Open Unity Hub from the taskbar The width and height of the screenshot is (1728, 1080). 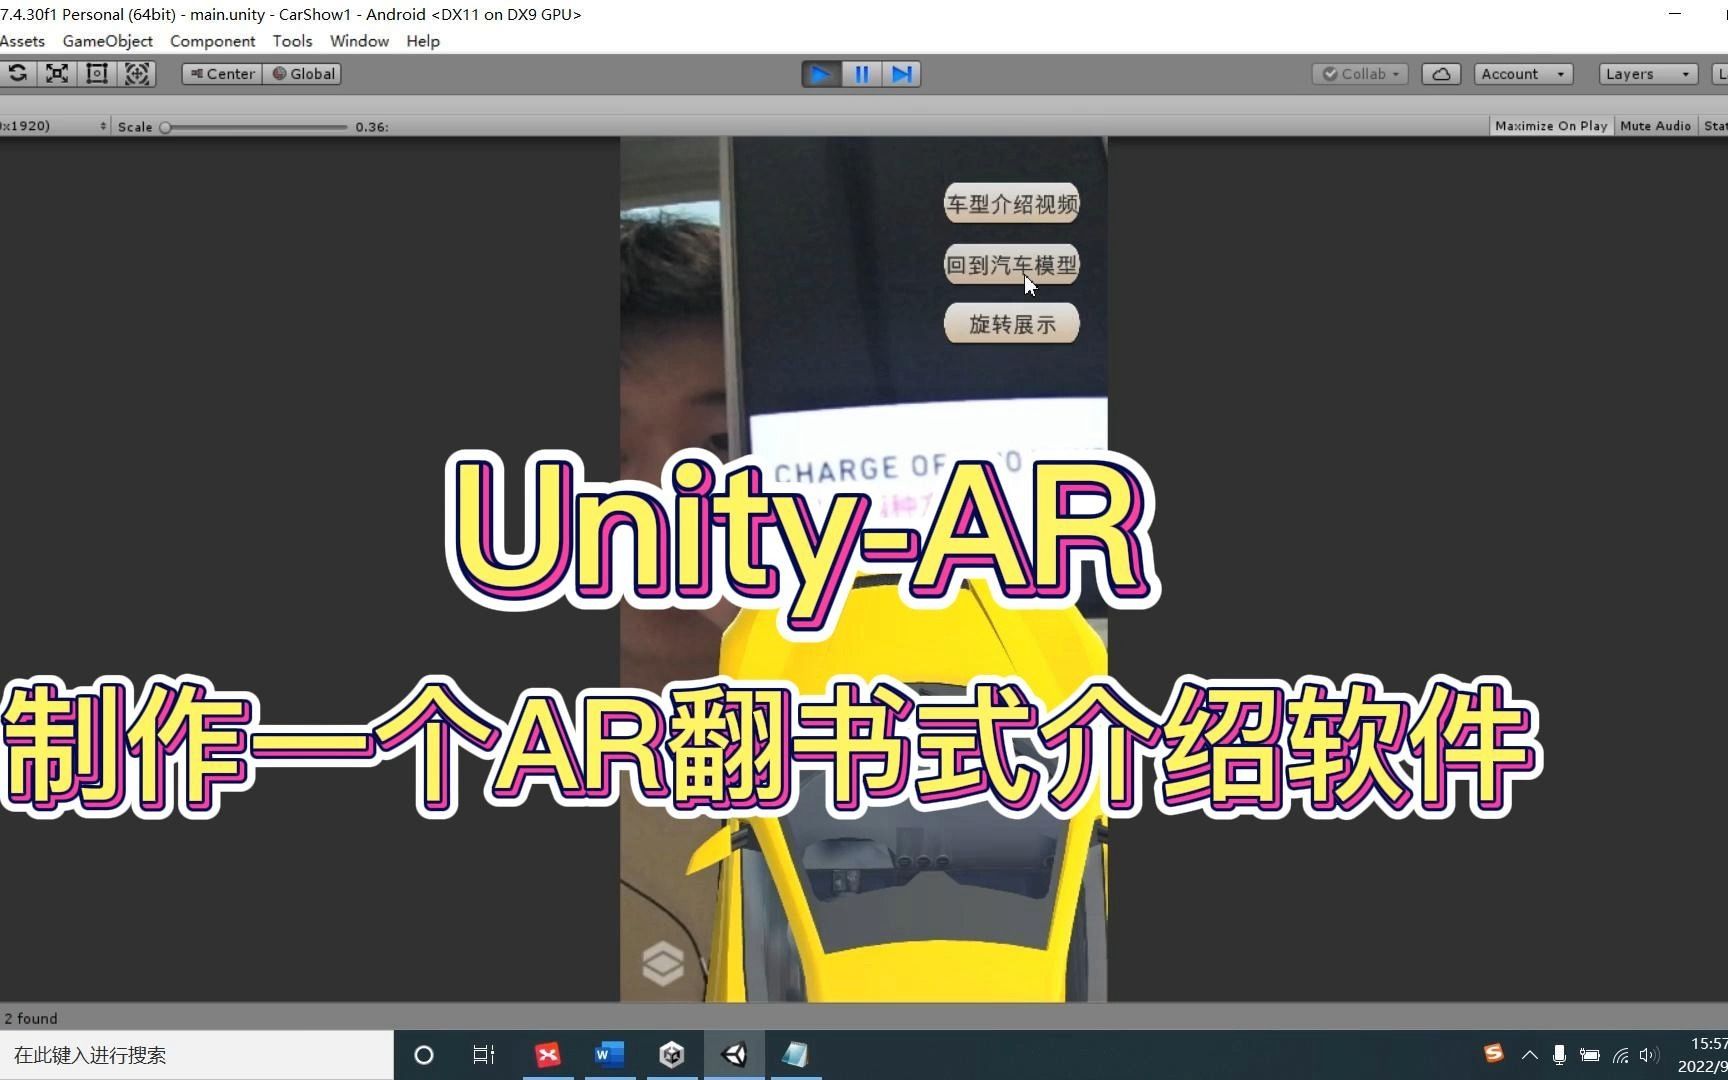672,1055
